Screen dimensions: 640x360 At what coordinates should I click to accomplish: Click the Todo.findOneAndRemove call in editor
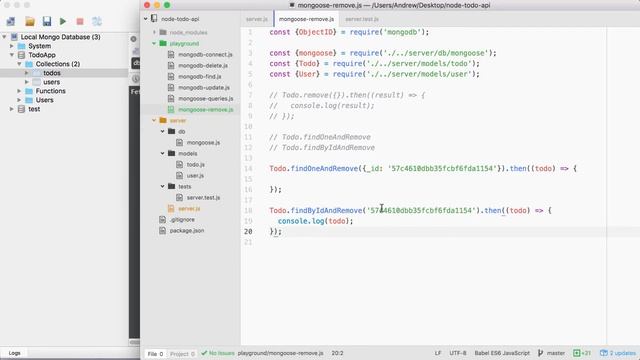(423, 169)
